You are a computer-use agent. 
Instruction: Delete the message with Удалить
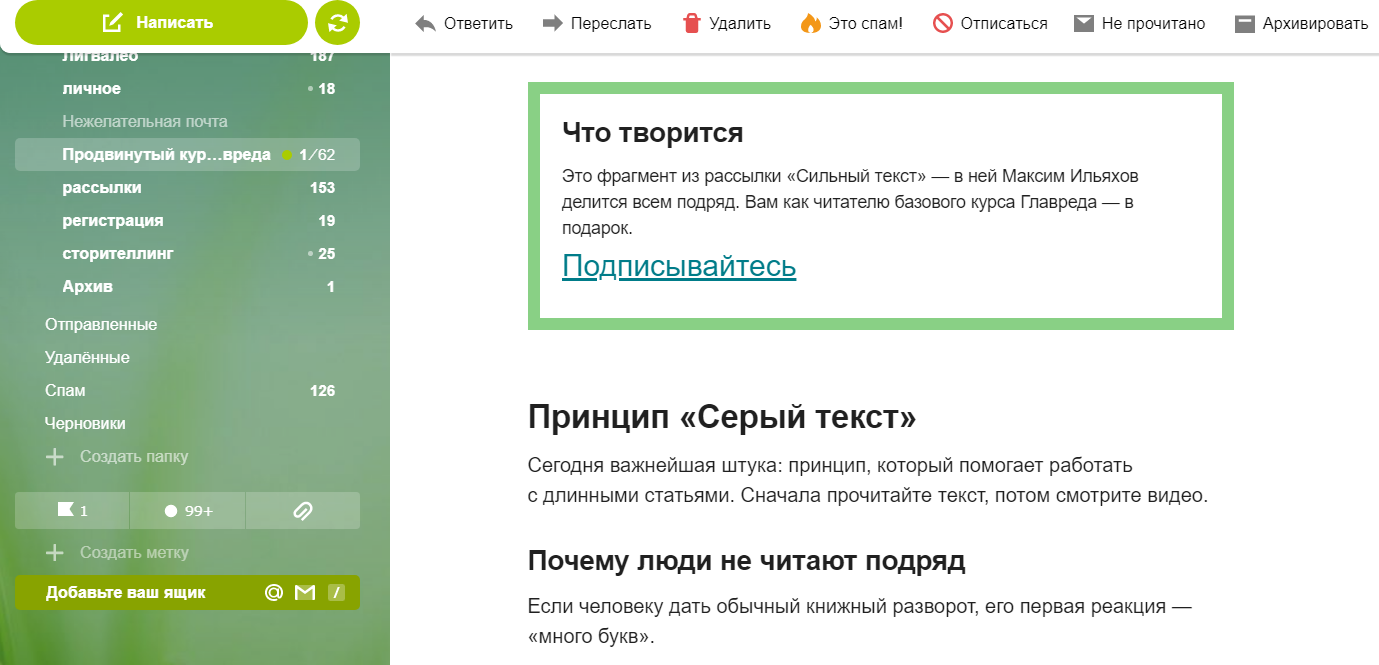[x=726, y=23]
